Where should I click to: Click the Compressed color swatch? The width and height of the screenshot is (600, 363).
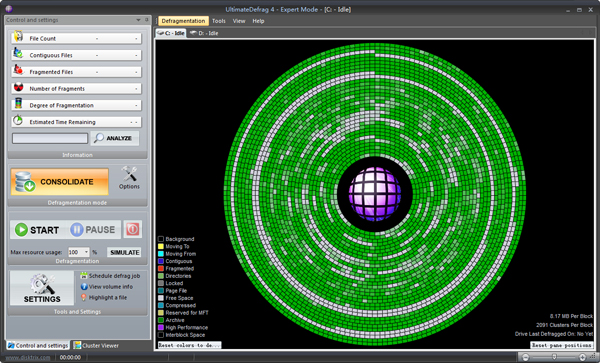tap(161, 305)
